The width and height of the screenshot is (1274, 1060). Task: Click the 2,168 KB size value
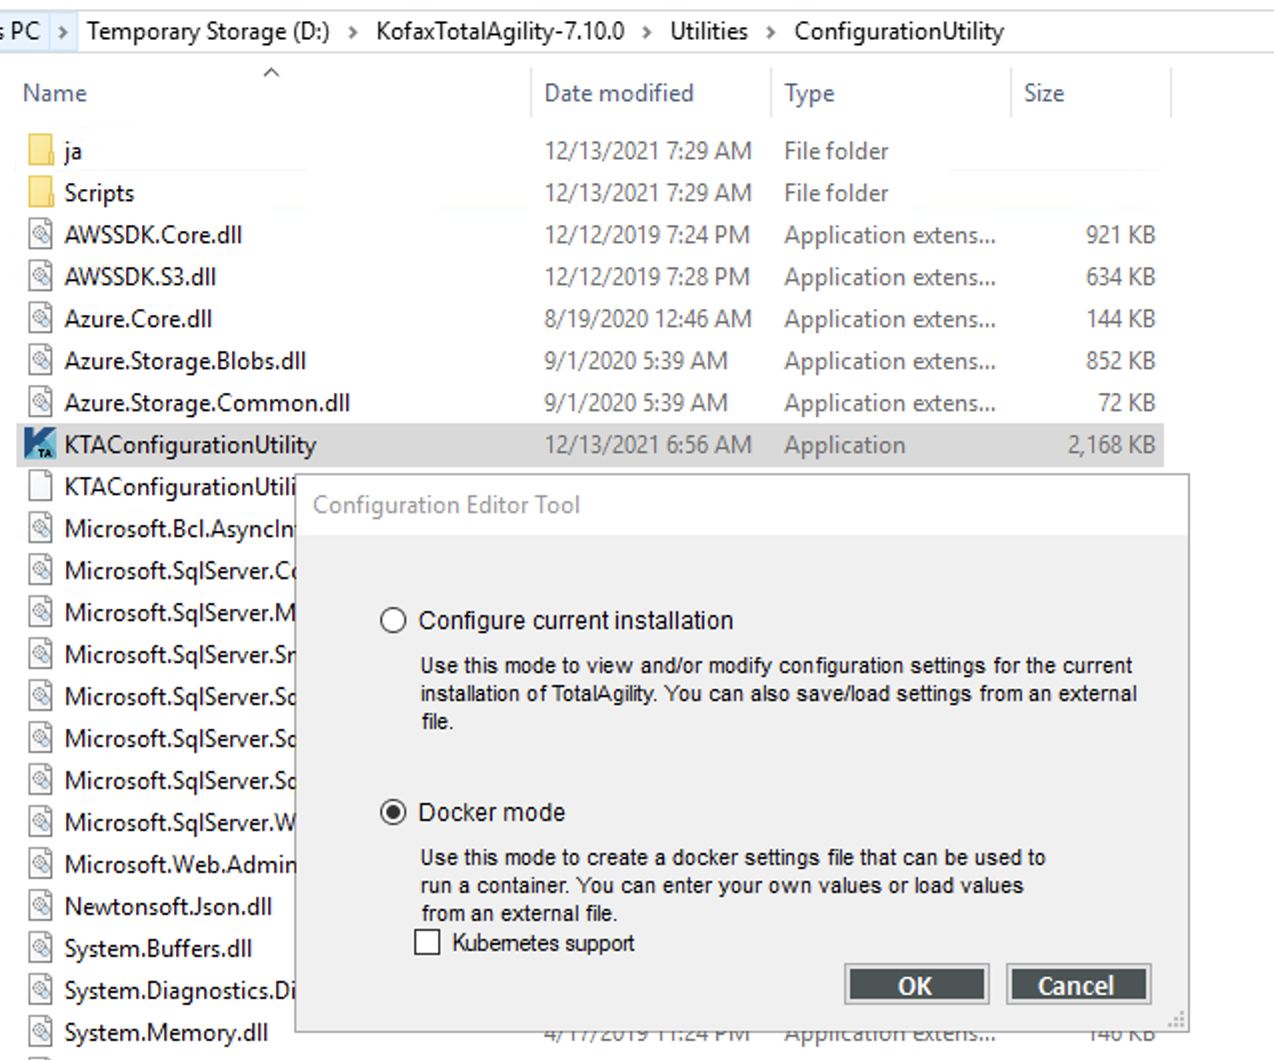coord(1111,444)
